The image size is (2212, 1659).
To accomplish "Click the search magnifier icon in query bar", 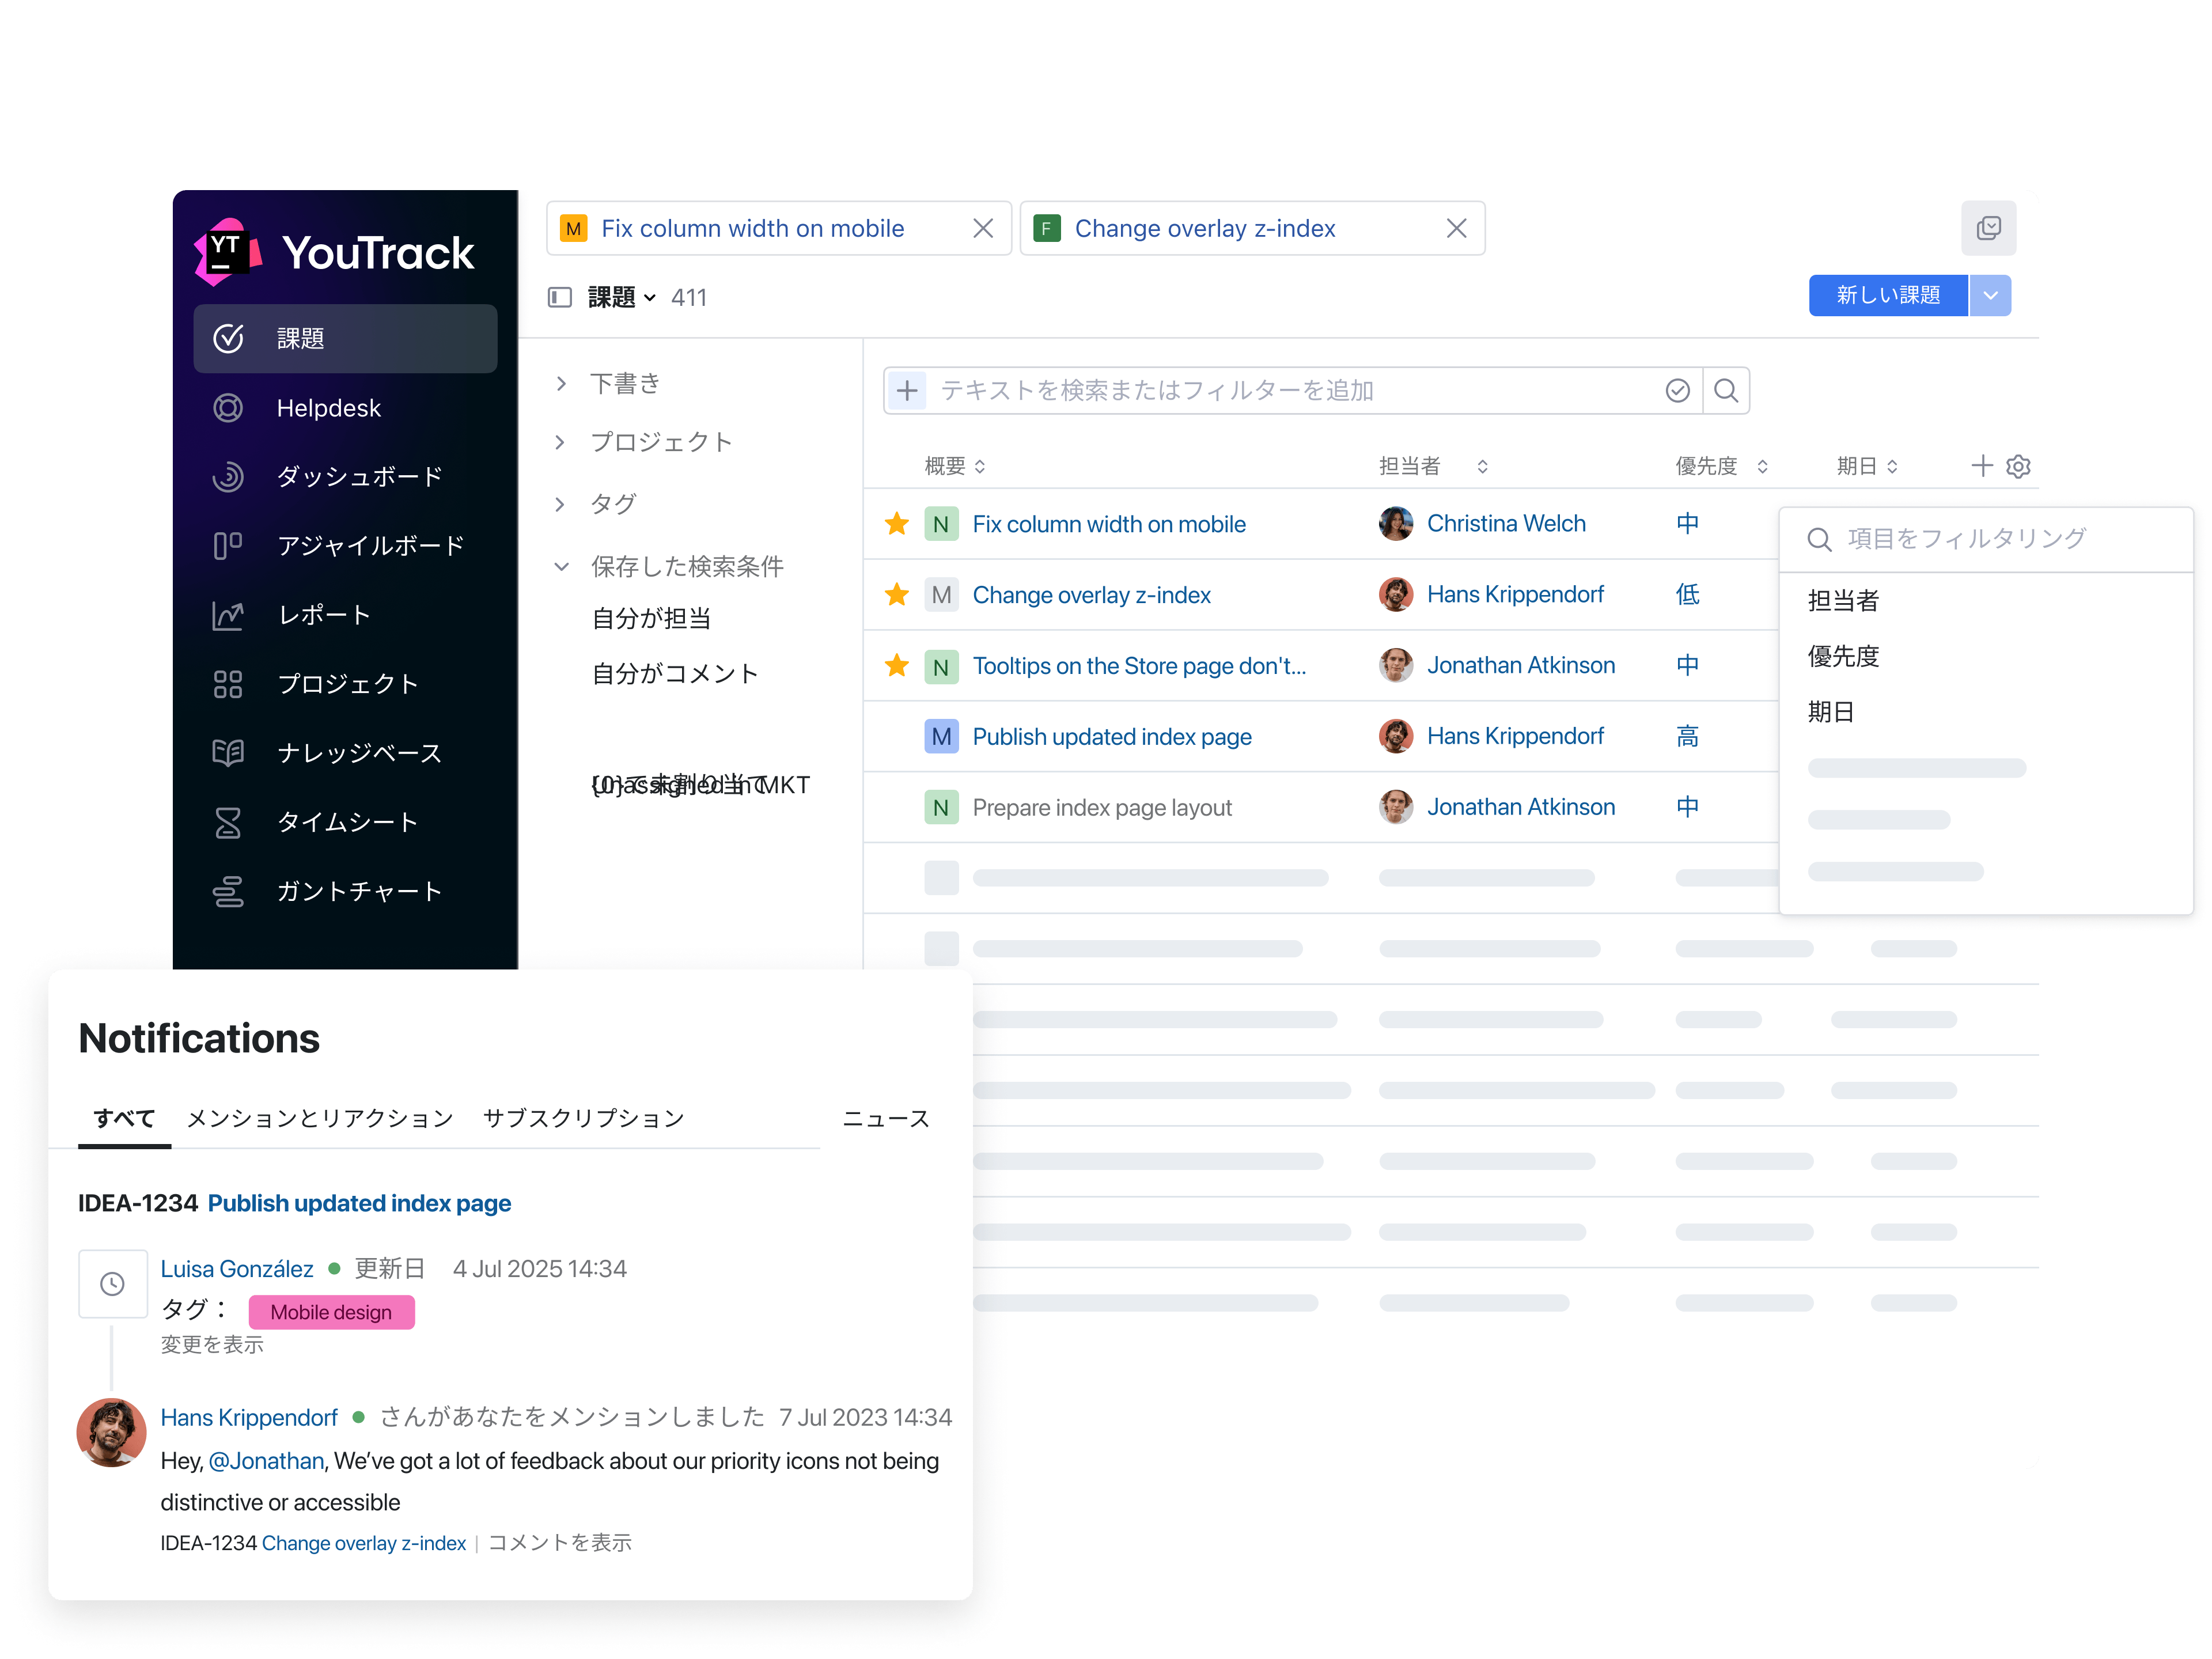I will coord(1725,390).
